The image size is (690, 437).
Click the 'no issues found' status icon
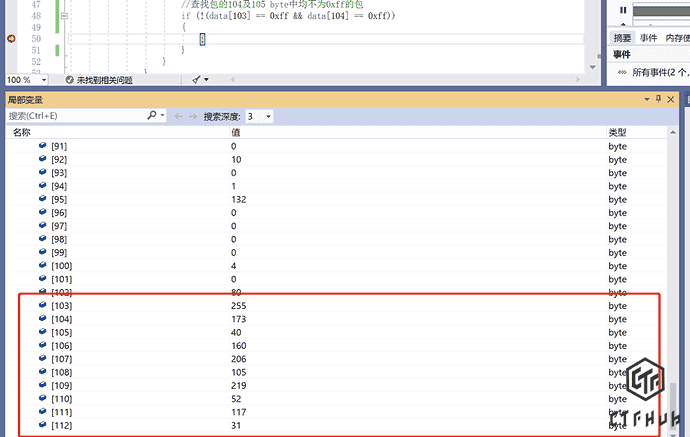point(70,79)
